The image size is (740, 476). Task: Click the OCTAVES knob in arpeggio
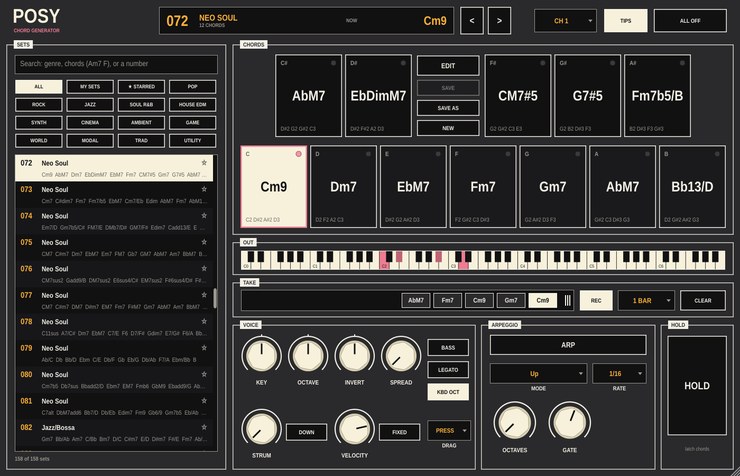click(514, 422)
